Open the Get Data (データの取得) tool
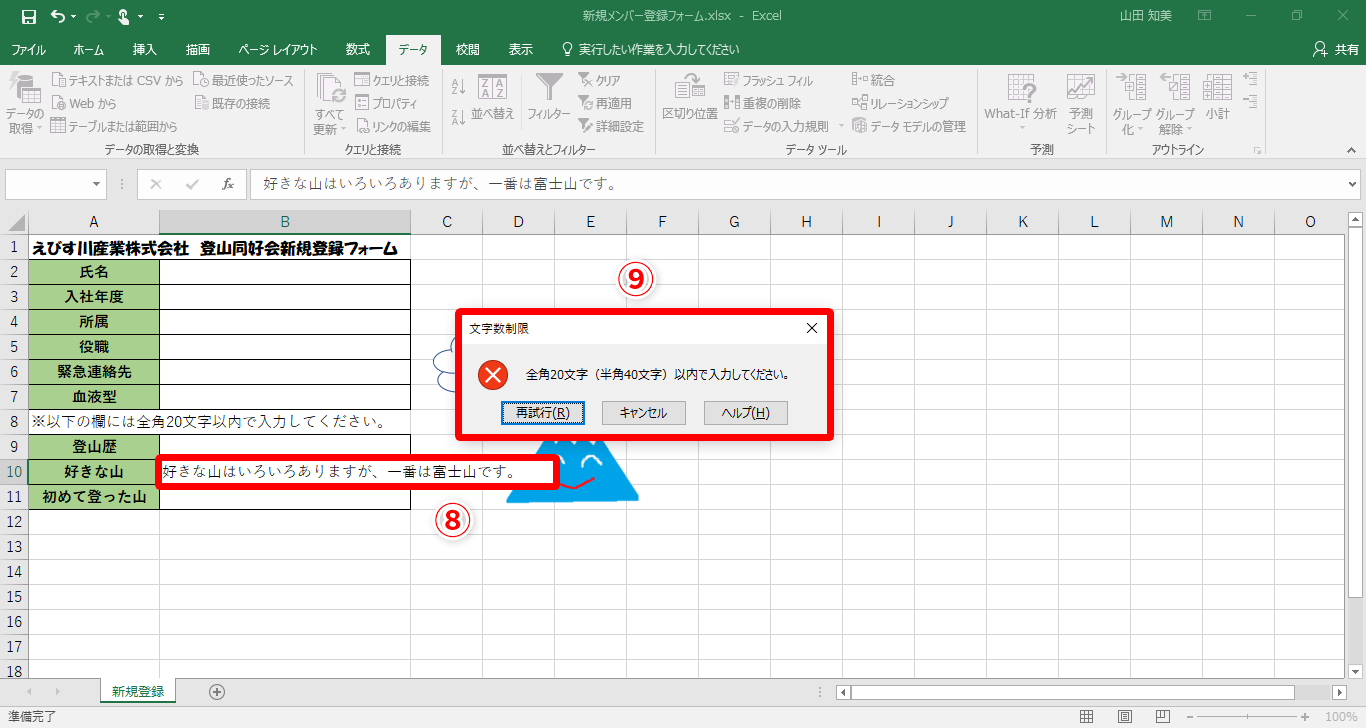1366x728 pixels. click(x=23, y=104)
